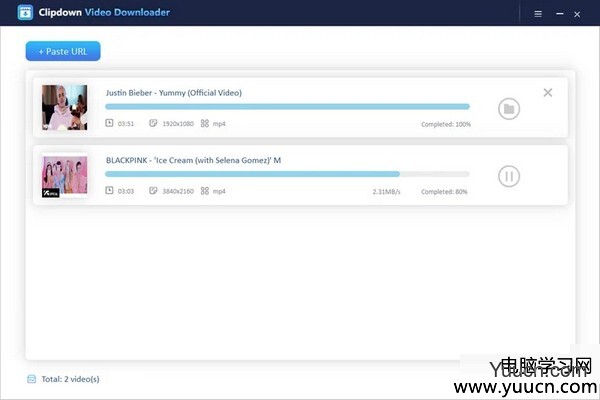Select the title 'Justin Bieber - Yummy (Official Video)'
This screenshot has height=400, width=600.
pyautogui.click(x=174, y=93)
